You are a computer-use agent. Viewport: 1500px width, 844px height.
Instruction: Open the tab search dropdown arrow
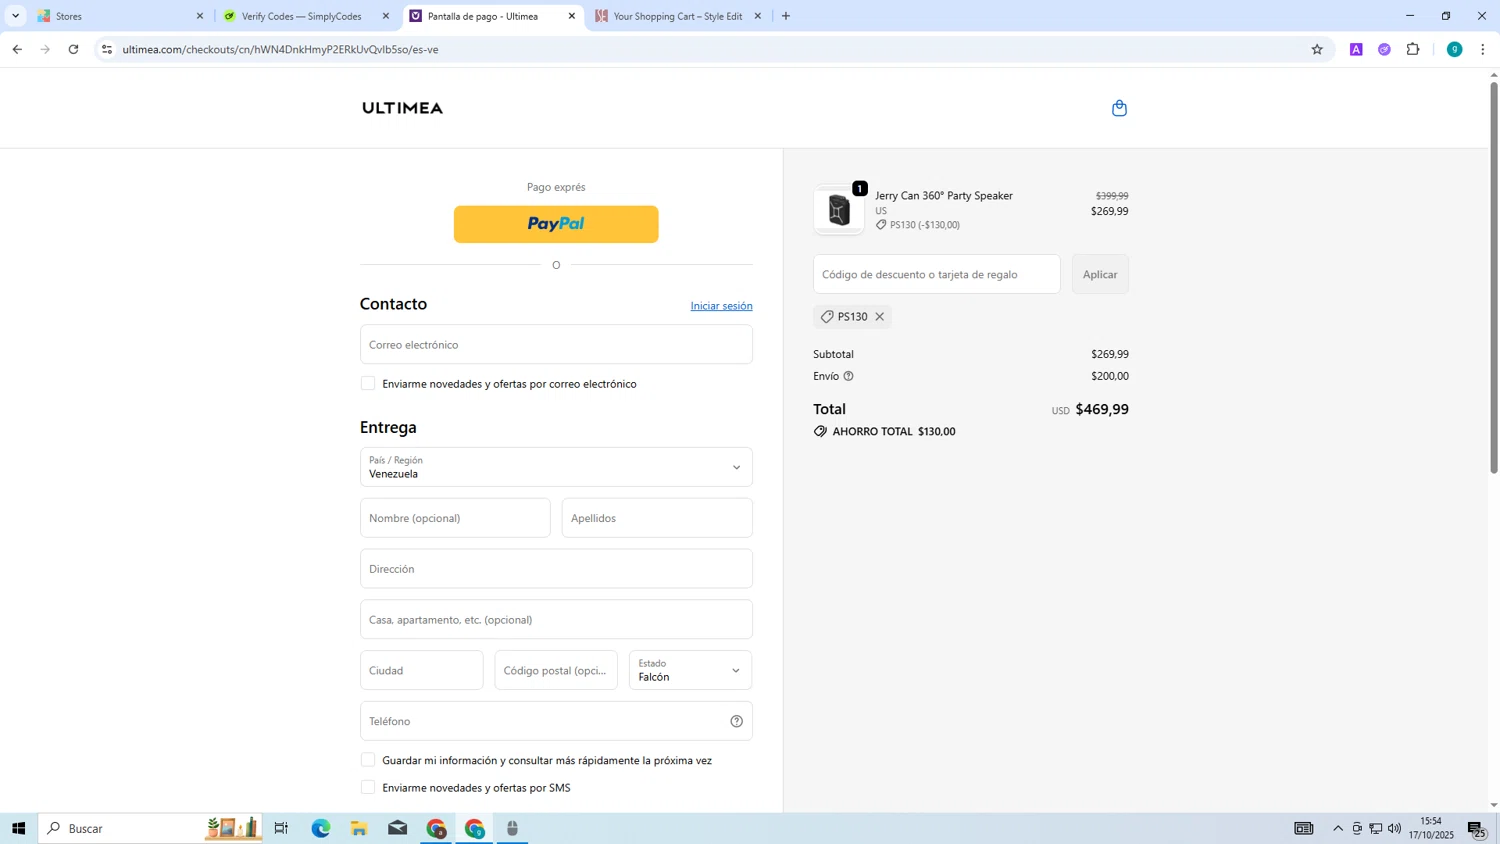pos(15,16)
